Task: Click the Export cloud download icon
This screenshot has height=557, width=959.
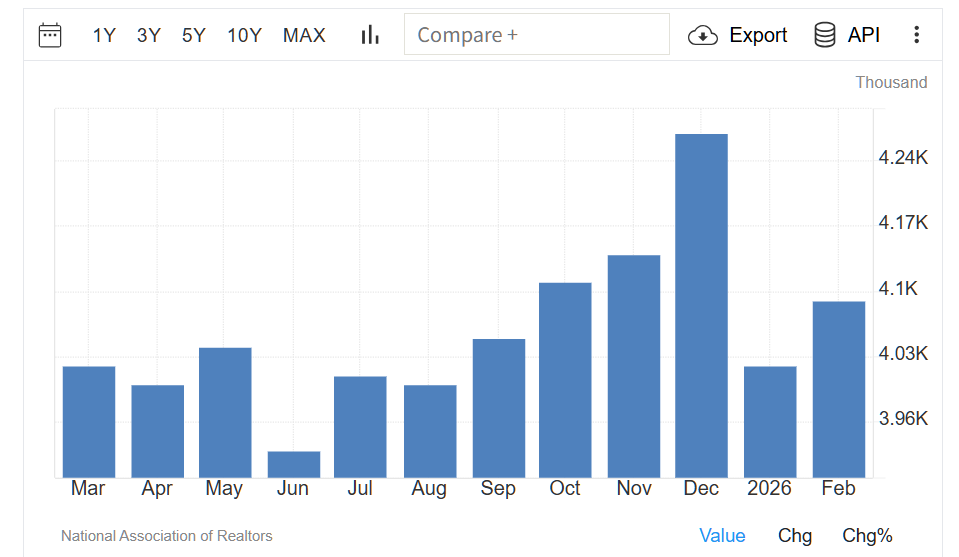Action: [703, 35]
